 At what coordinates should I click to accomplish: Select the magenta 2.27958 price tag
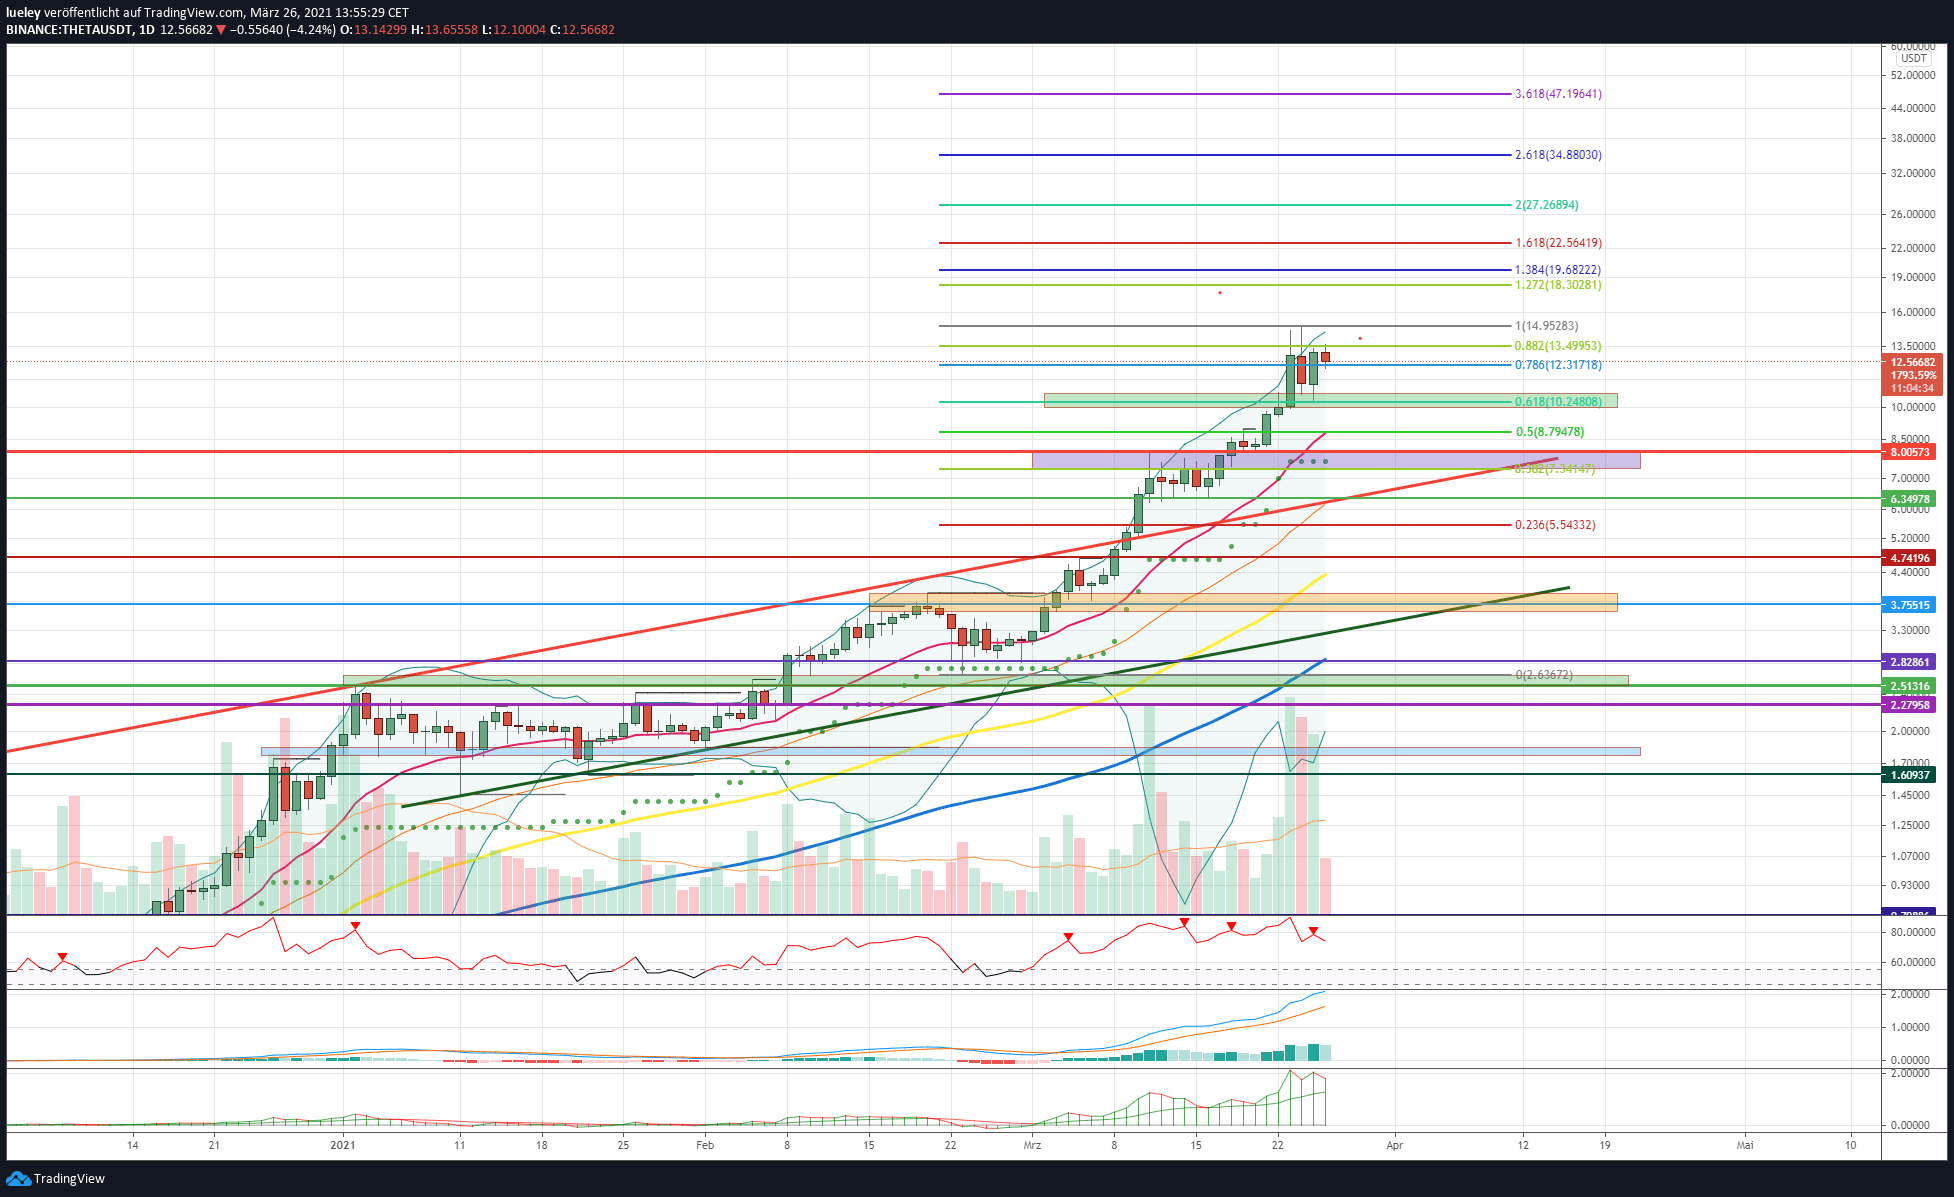[1910, 705]
